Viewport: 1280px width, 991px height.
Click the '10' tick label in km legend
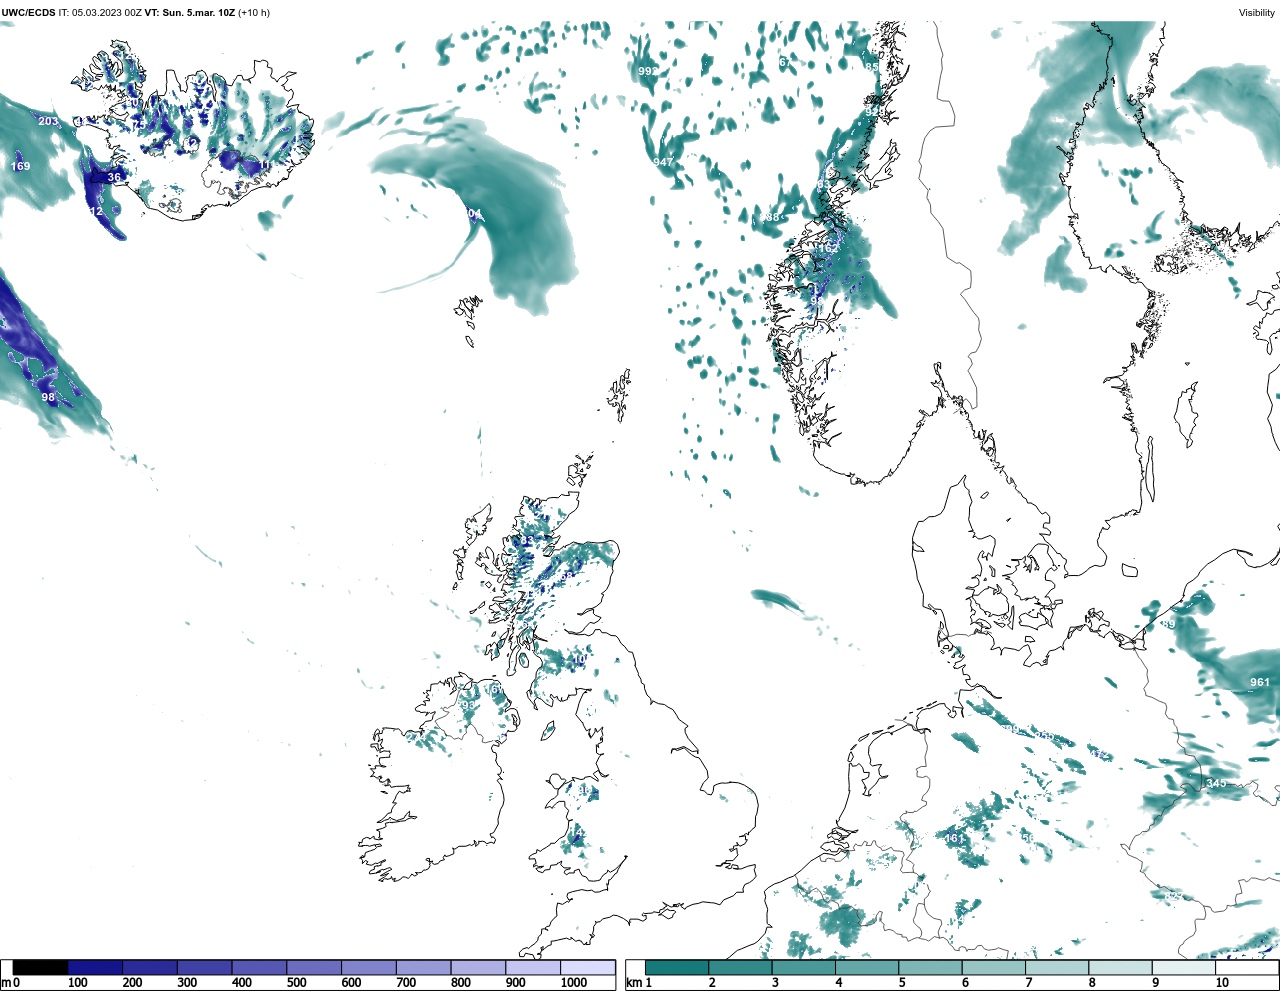(x=1222, y=983)
